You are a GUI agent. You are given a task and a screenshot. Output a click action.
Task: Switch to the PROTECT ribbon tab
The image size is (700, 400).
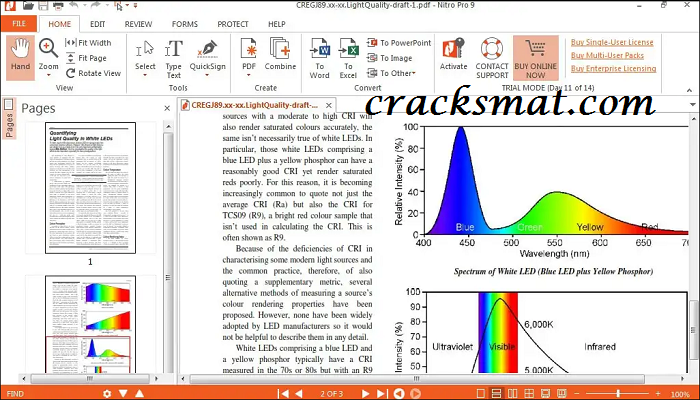pyautogui.click(x=233, y=24)
